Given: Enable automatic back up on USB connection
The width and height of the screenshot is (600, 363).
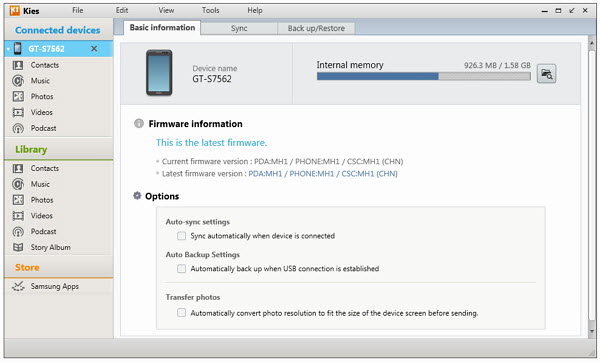Looking at the screenshot, I should pos(181,269).
